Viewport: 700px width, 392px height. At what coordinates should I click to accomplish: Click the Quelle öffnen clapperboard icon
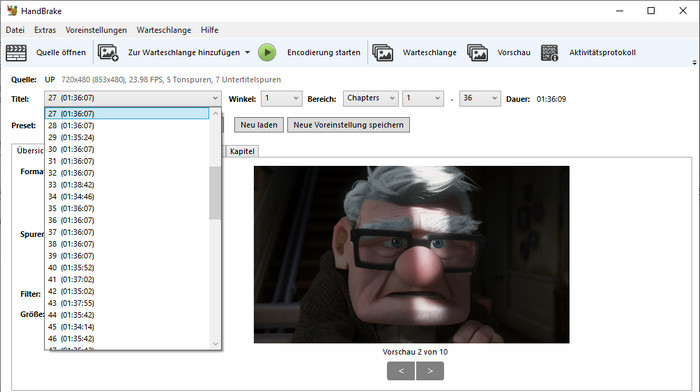(x=17, y=53)
